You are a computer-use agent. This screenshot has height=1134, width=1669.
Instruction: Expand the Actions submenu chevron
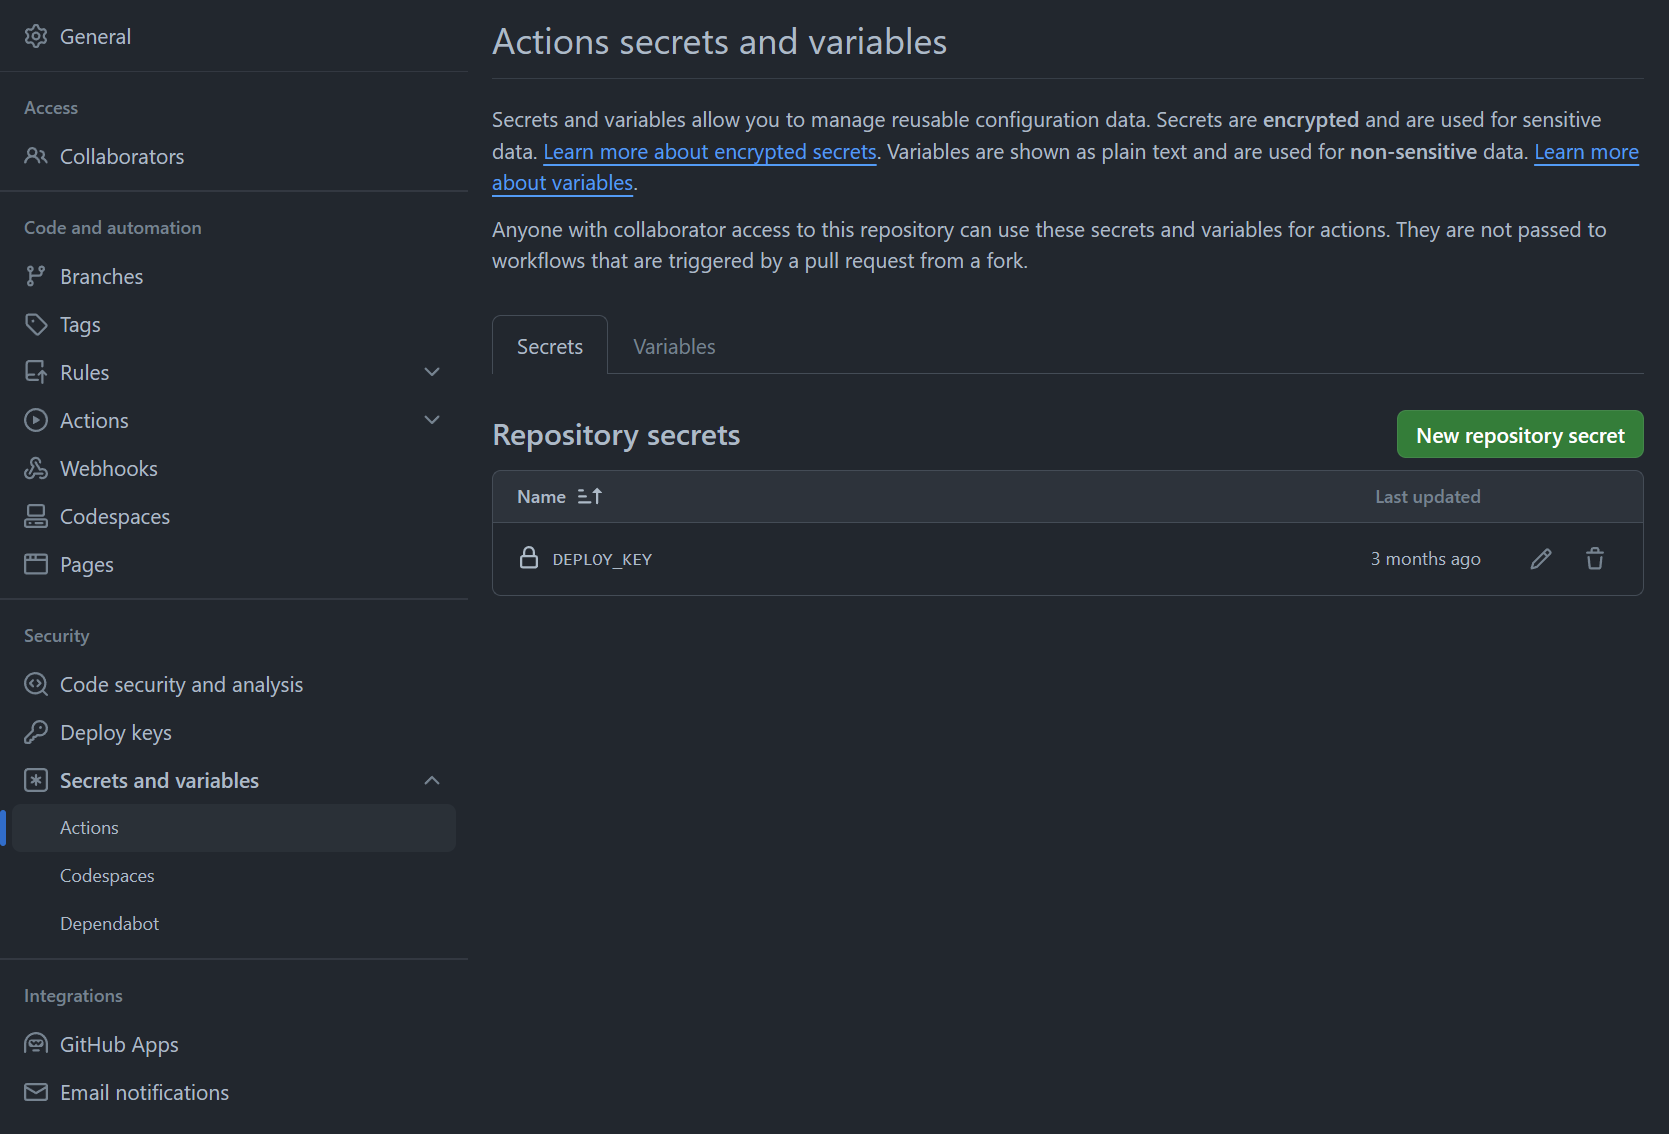(x=432, y=420)
